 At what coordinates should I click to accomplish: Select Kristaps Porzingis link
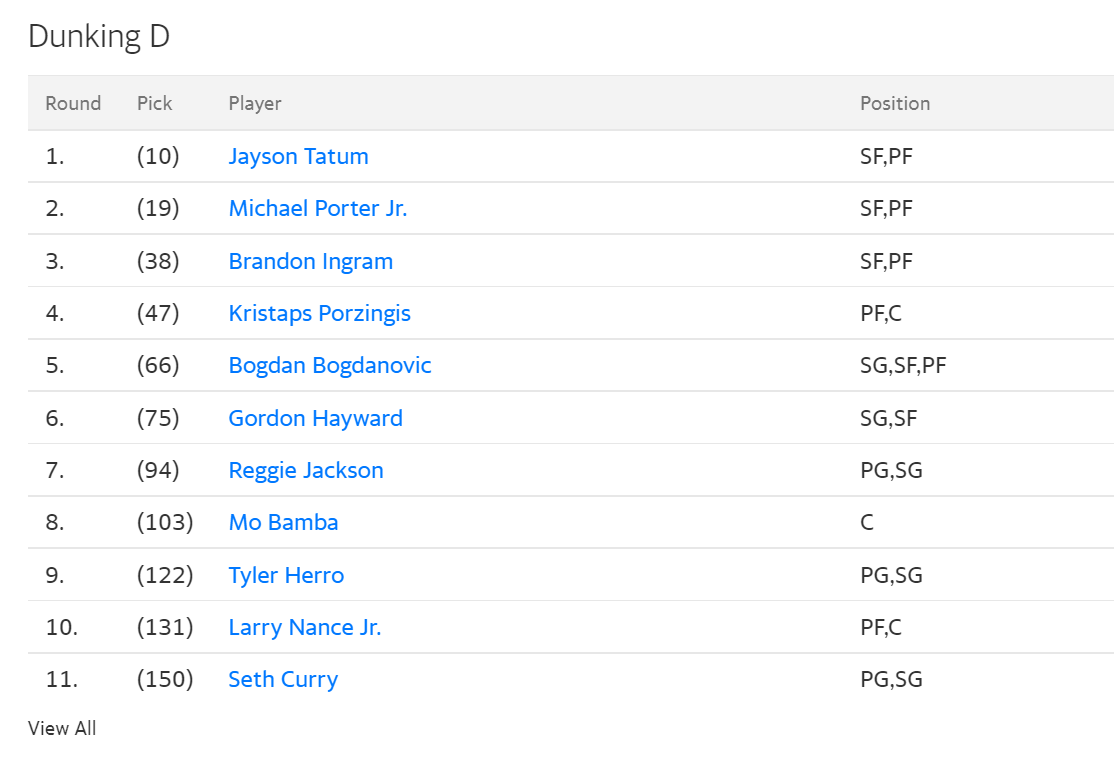pyautogui.click(x=319, y=313)
